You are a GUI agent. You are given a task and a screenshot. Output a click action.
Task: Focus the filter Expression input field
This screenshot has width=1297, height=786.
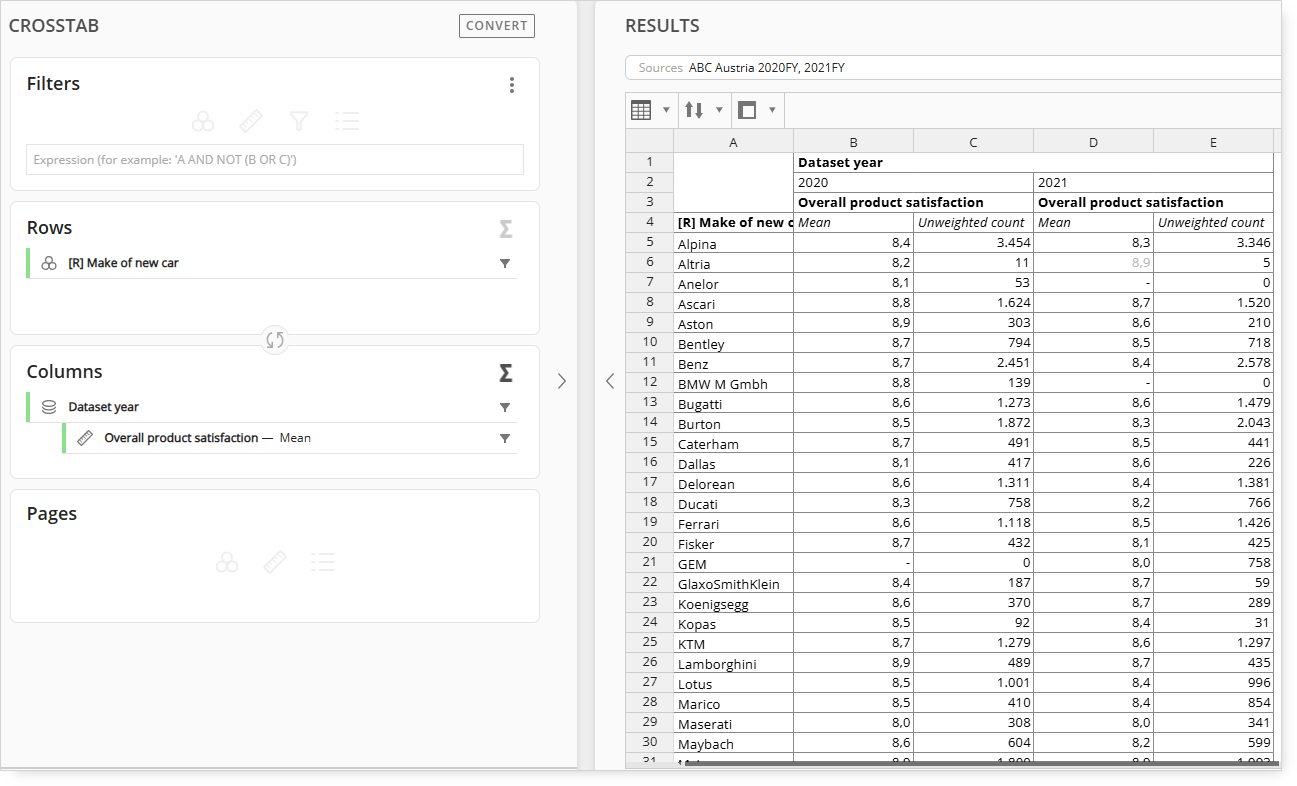coord(274,160)
